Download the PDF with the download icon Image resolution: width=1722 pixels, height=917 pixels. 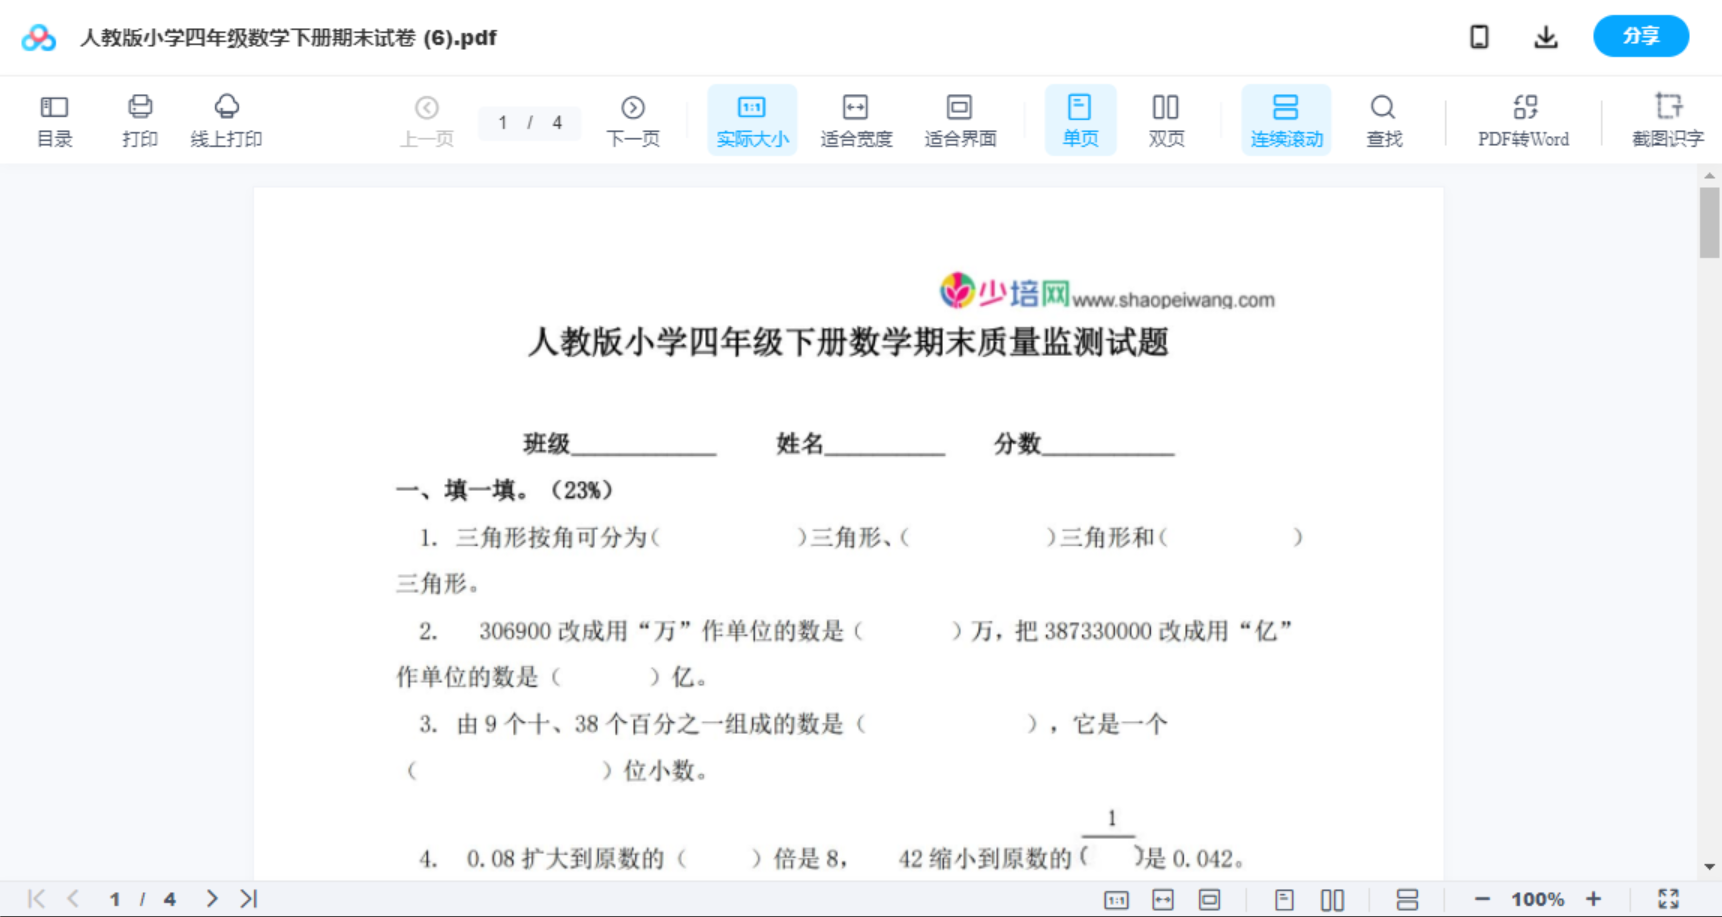coord(1545,36)
